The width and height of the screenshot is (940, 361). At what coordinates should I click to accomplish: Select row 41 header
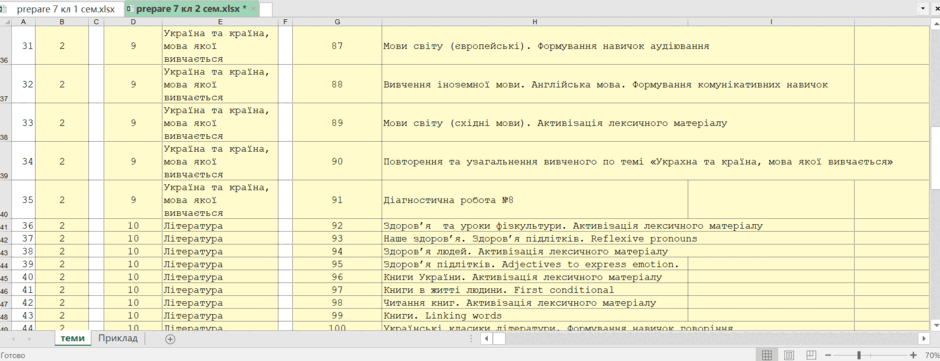pyautogui.click(x=6, y=225)
